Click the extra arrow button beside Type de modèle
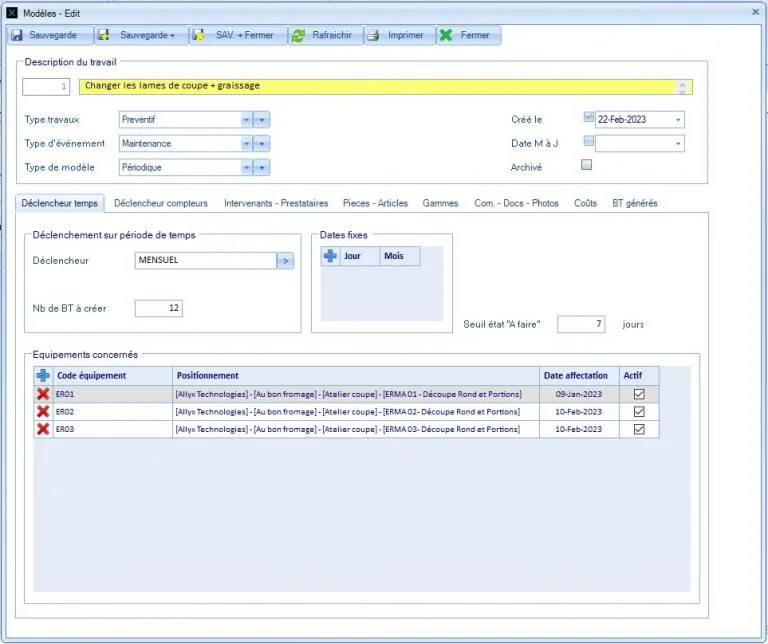 262,167
